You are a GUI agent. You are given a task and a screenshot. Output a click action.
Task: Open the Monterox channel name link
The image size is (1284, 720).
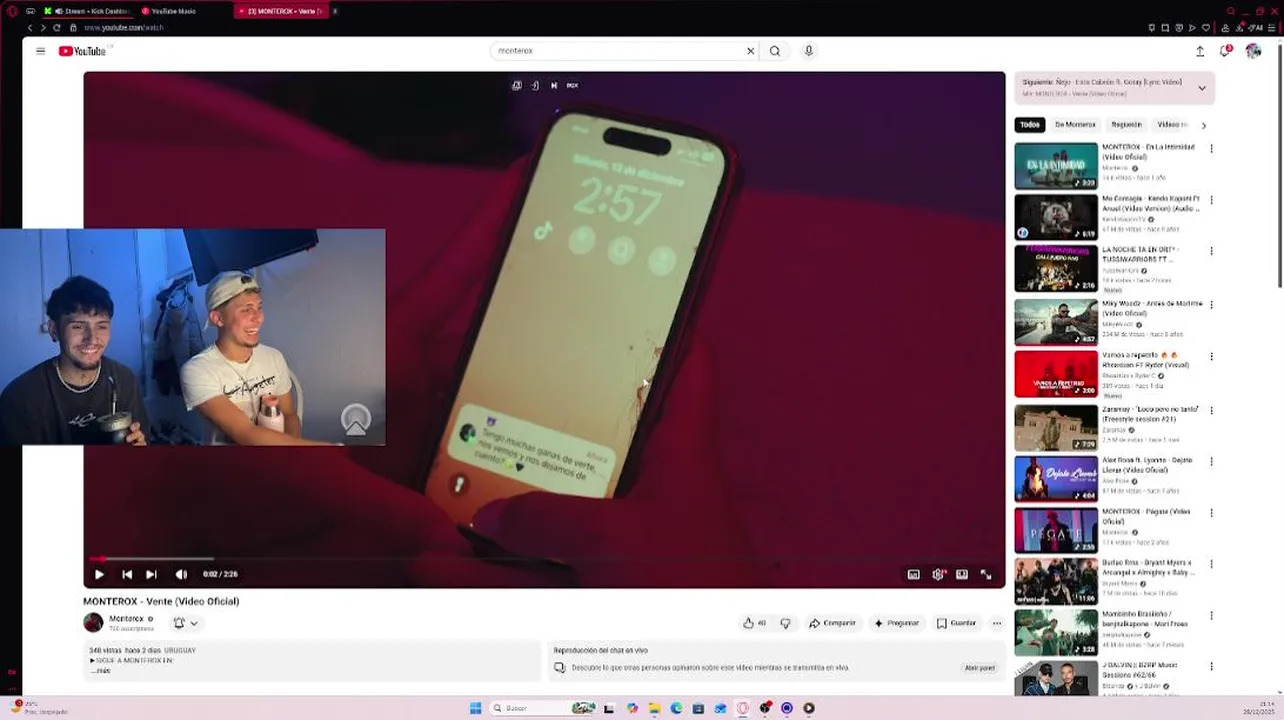(x=126, y=619)
